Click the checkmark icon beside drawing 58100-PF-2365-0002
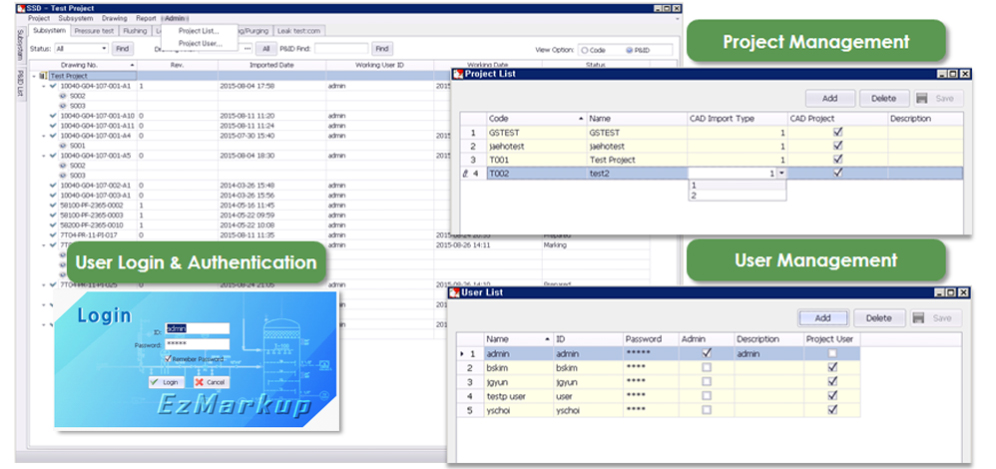Image resolution: width=996 pixels, height=469 pixels. tap(53, 205)
